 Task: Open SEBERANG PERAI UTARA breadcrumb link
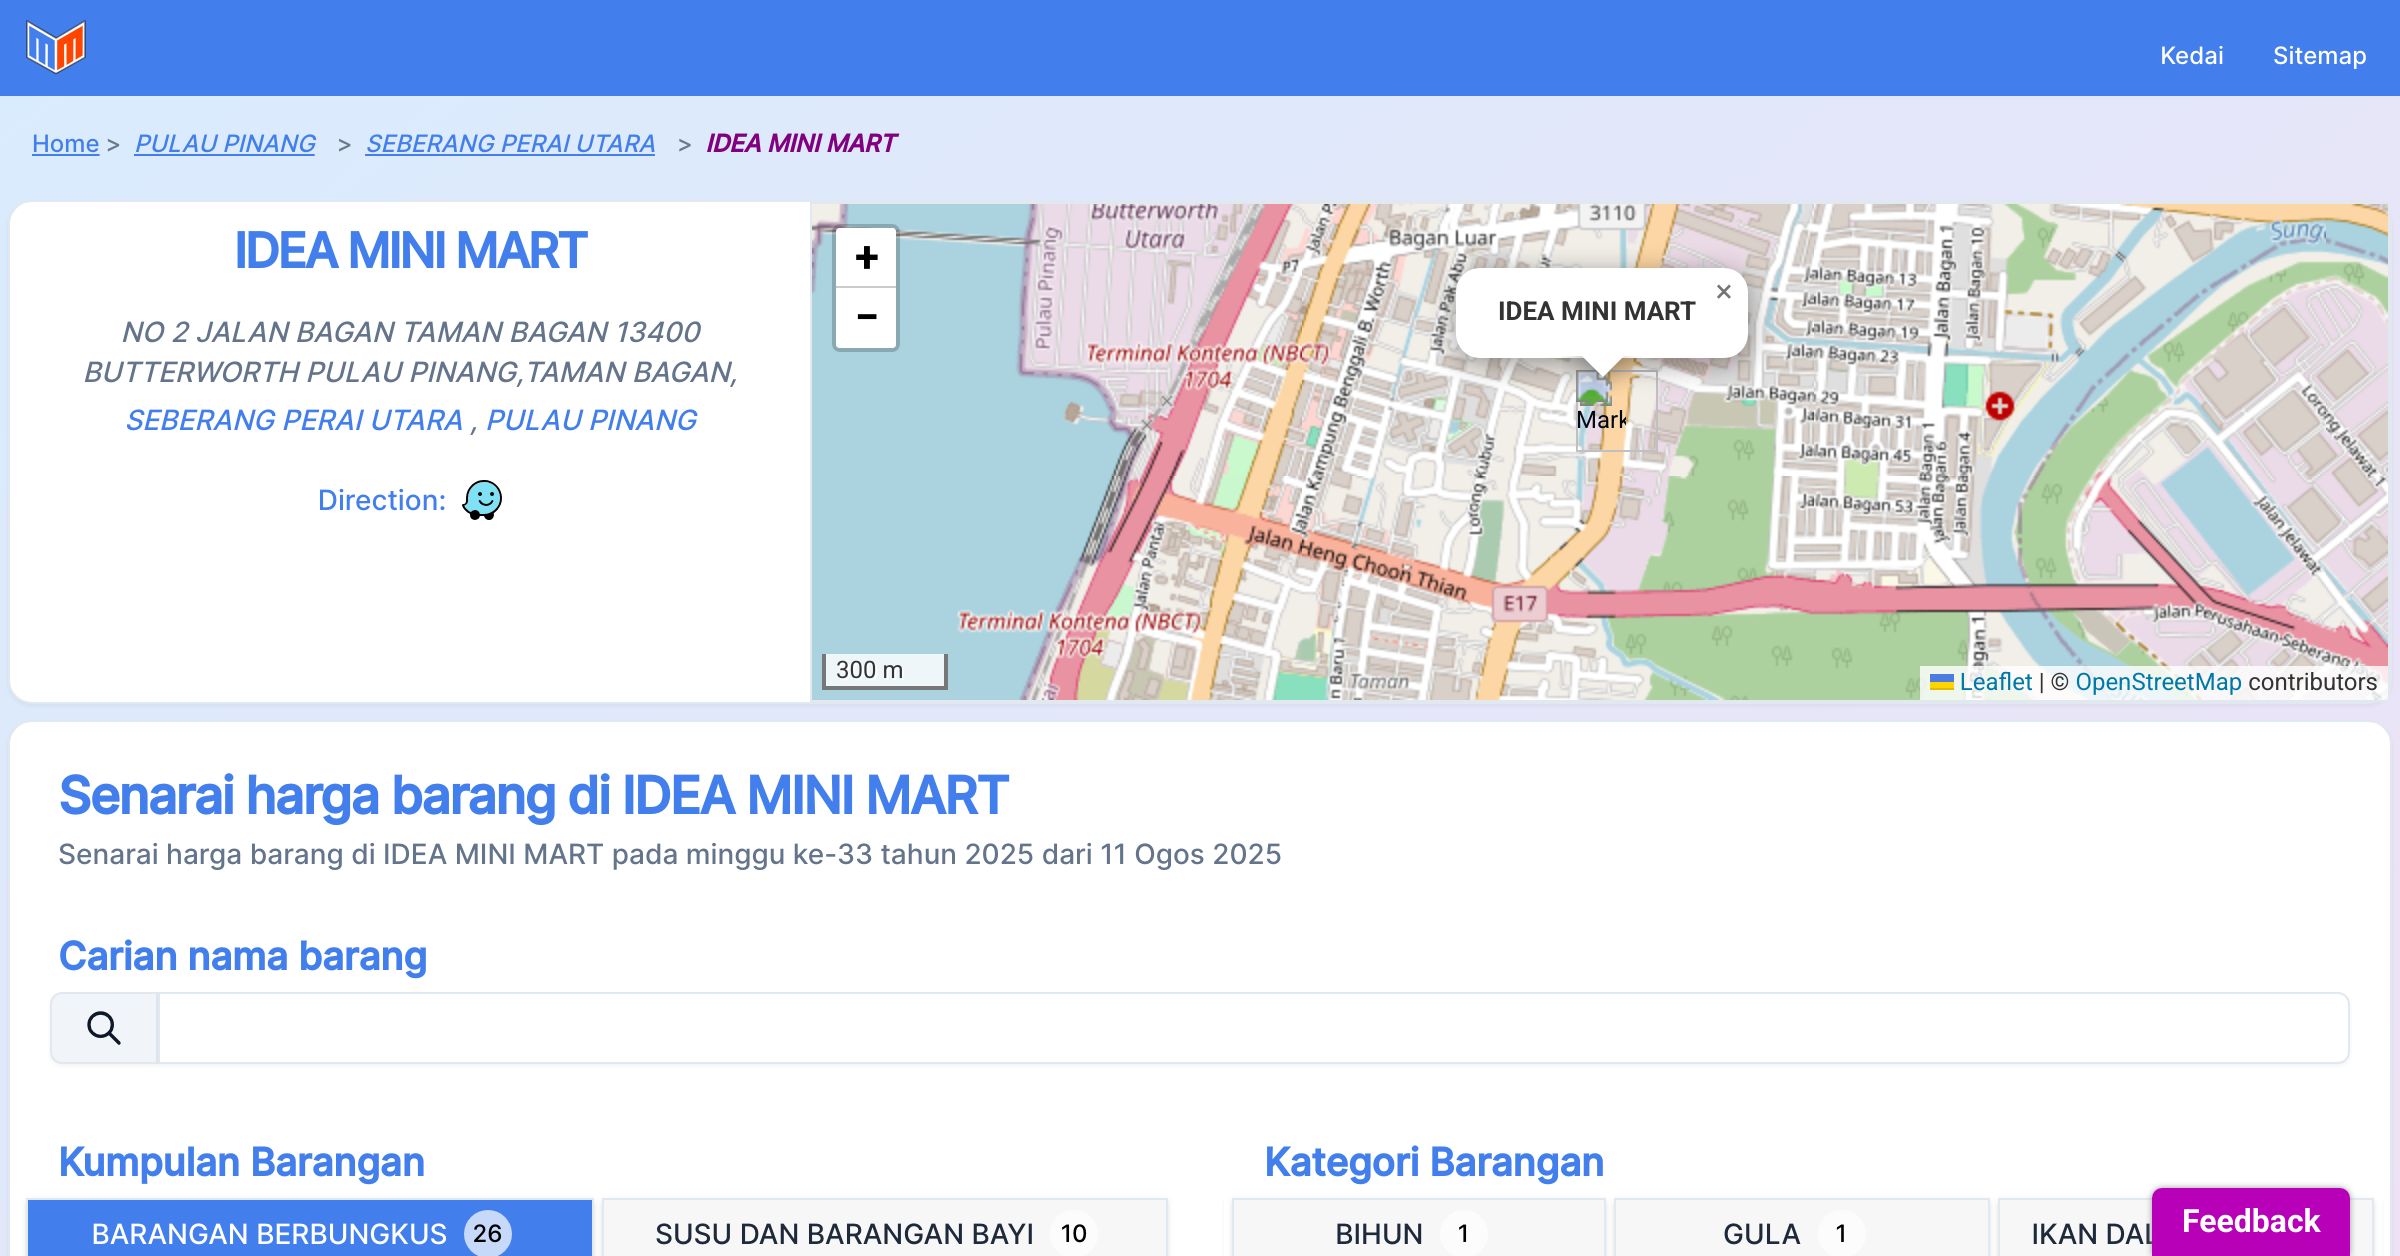click(510, 143)
